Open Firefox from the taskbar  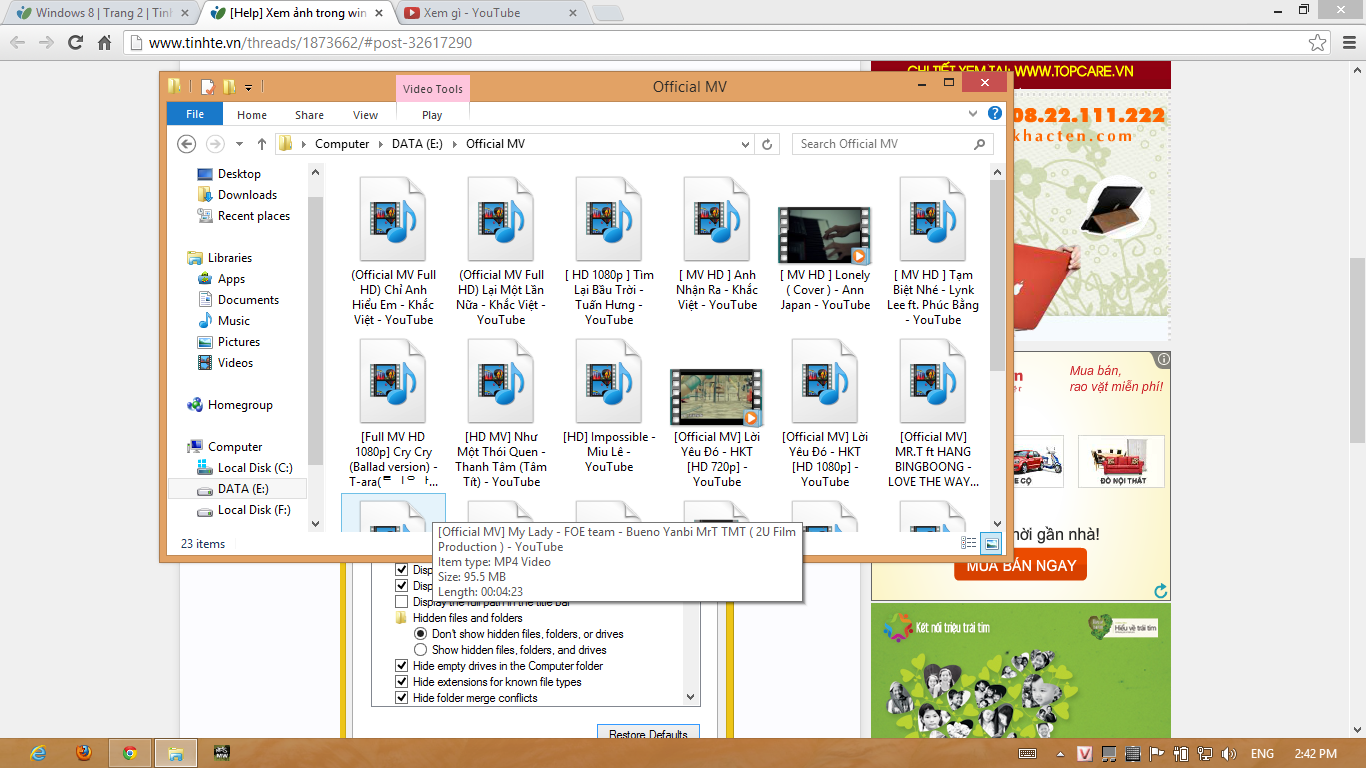pyautogui.click(x=84, y=753)
